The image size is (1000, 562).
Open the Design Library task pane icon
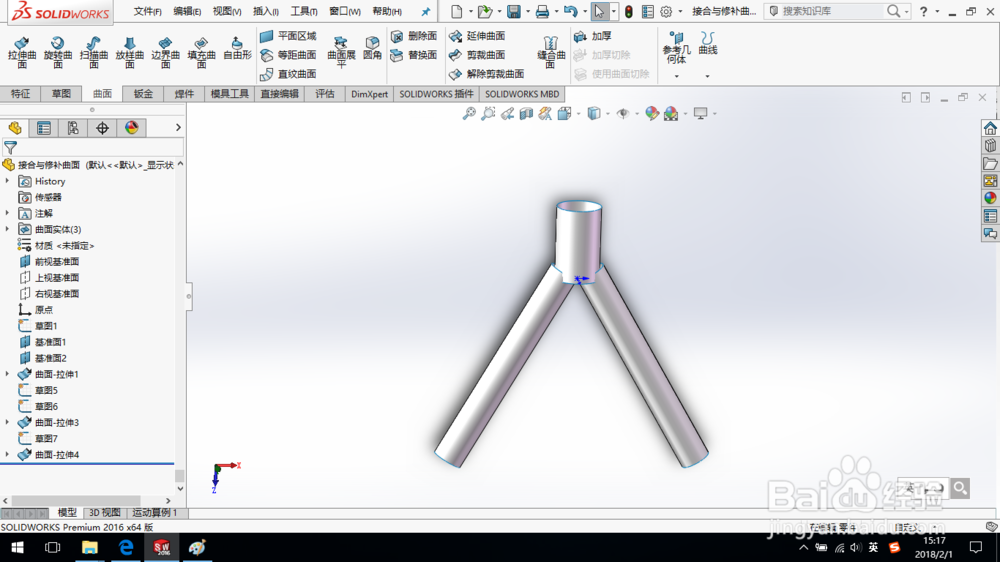990,146
